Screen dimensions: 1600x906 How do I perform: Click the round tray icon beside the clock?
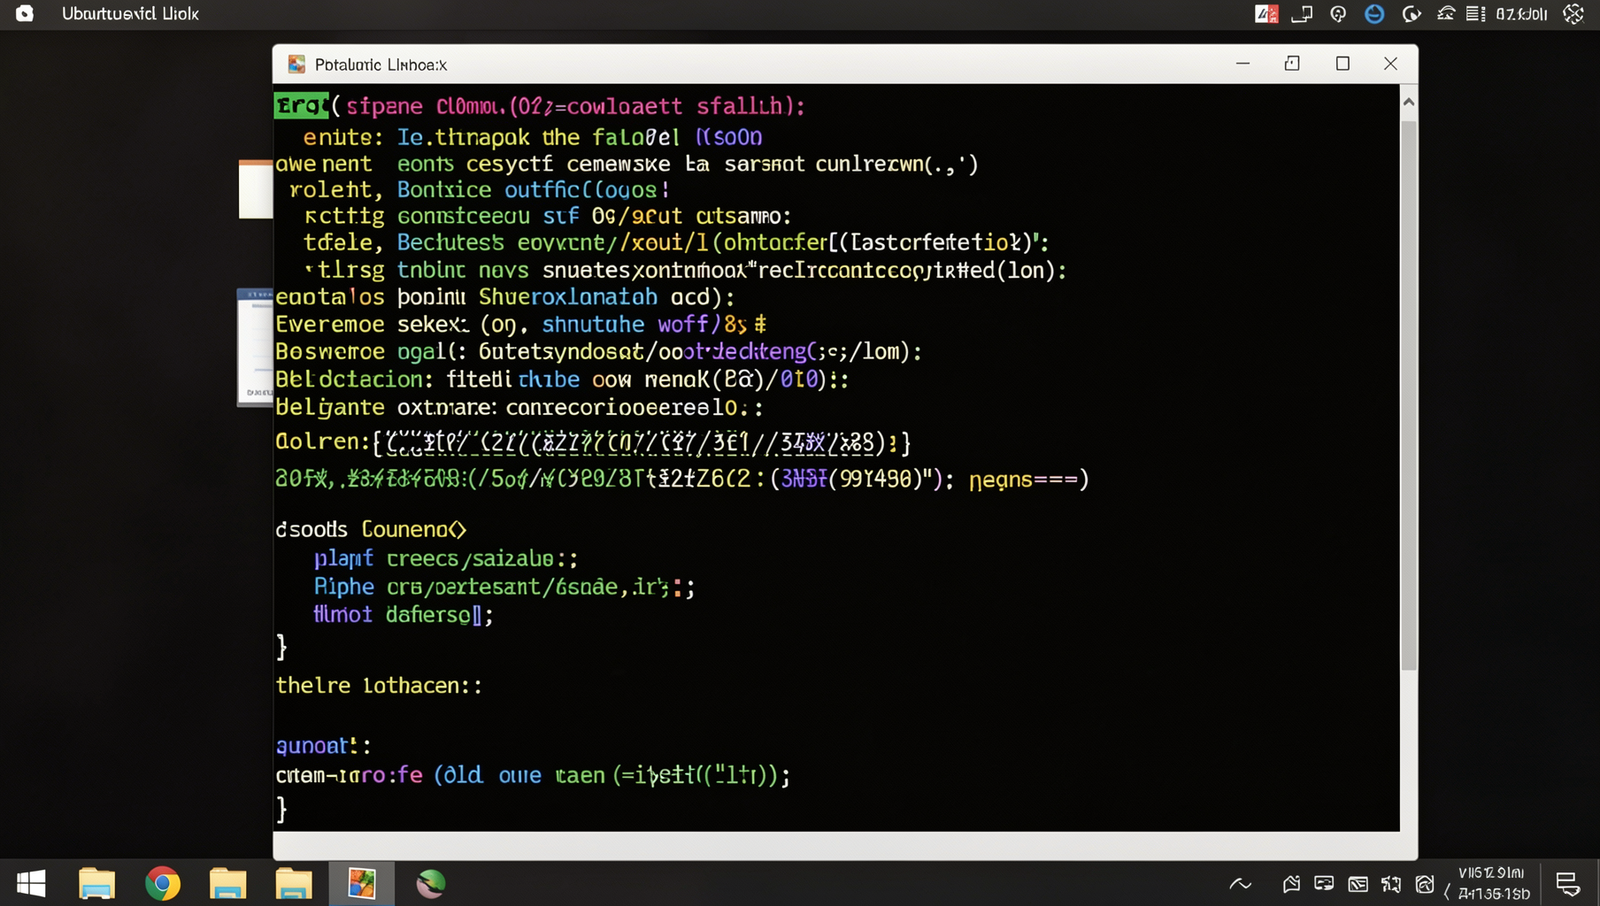click(x=1425, y=884)
